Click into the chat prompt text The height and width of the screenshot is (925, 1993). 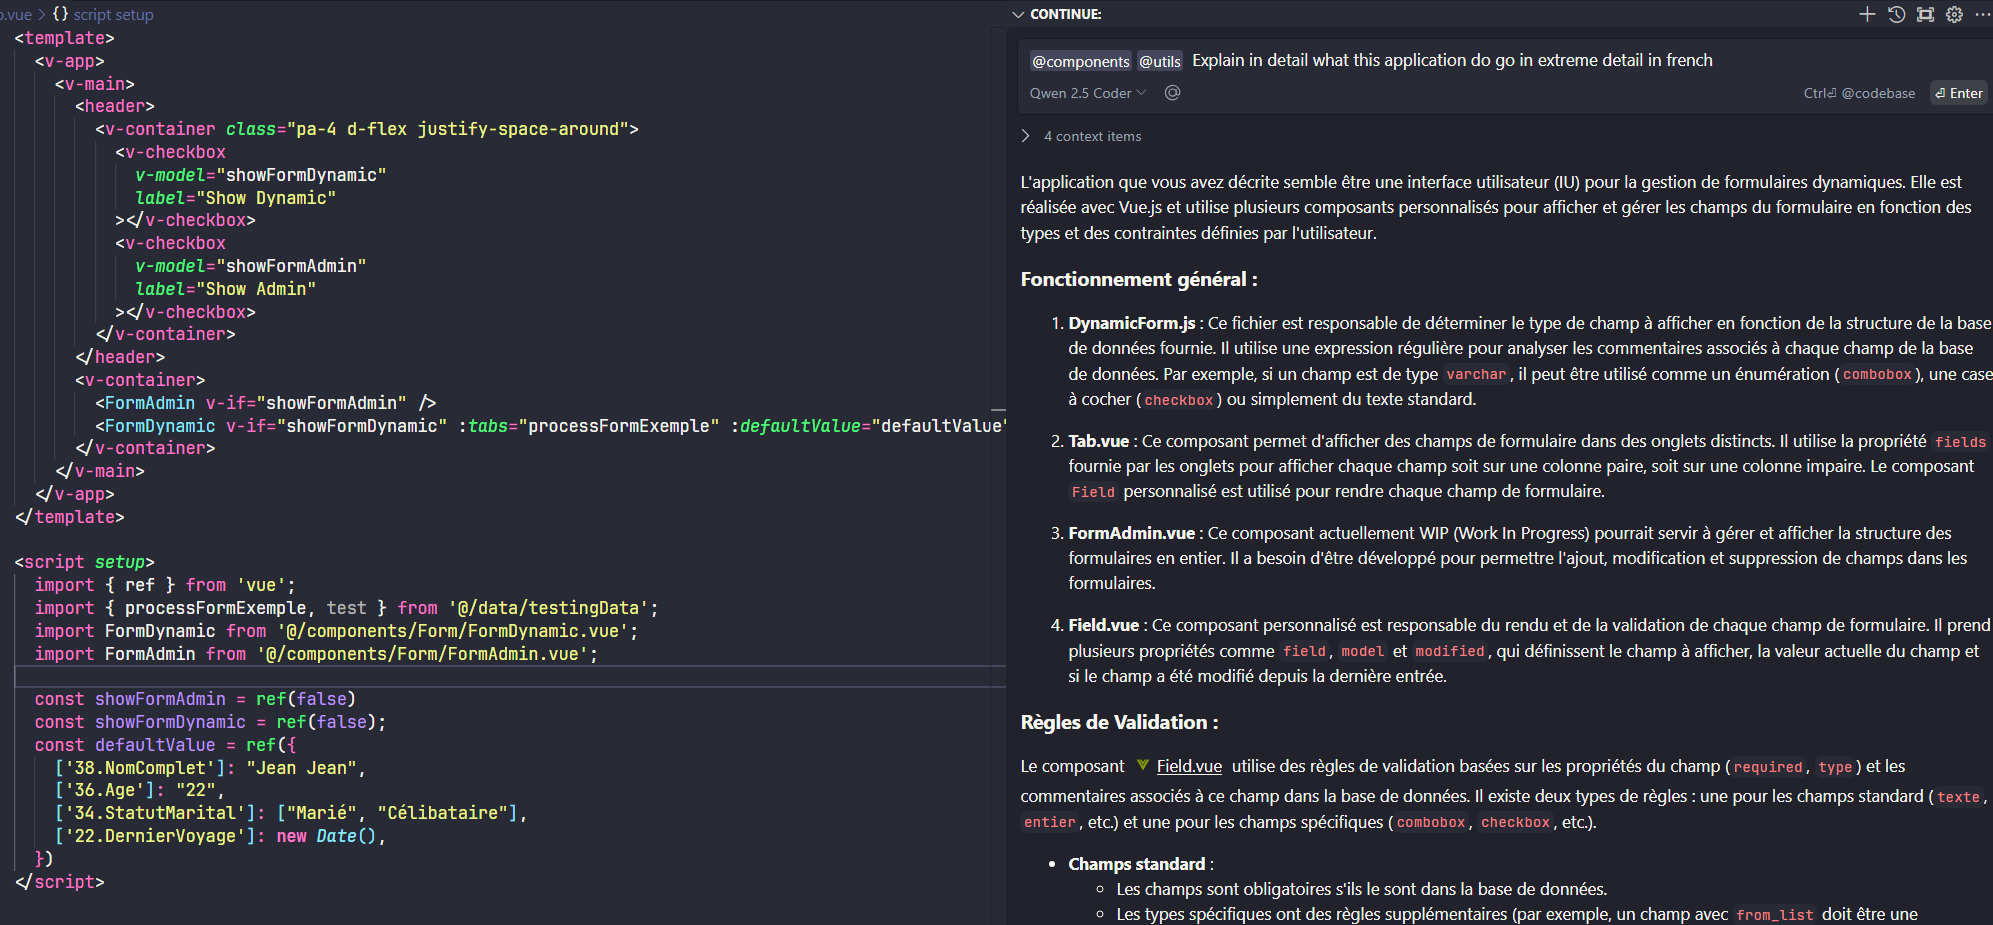click(1452, 60)
